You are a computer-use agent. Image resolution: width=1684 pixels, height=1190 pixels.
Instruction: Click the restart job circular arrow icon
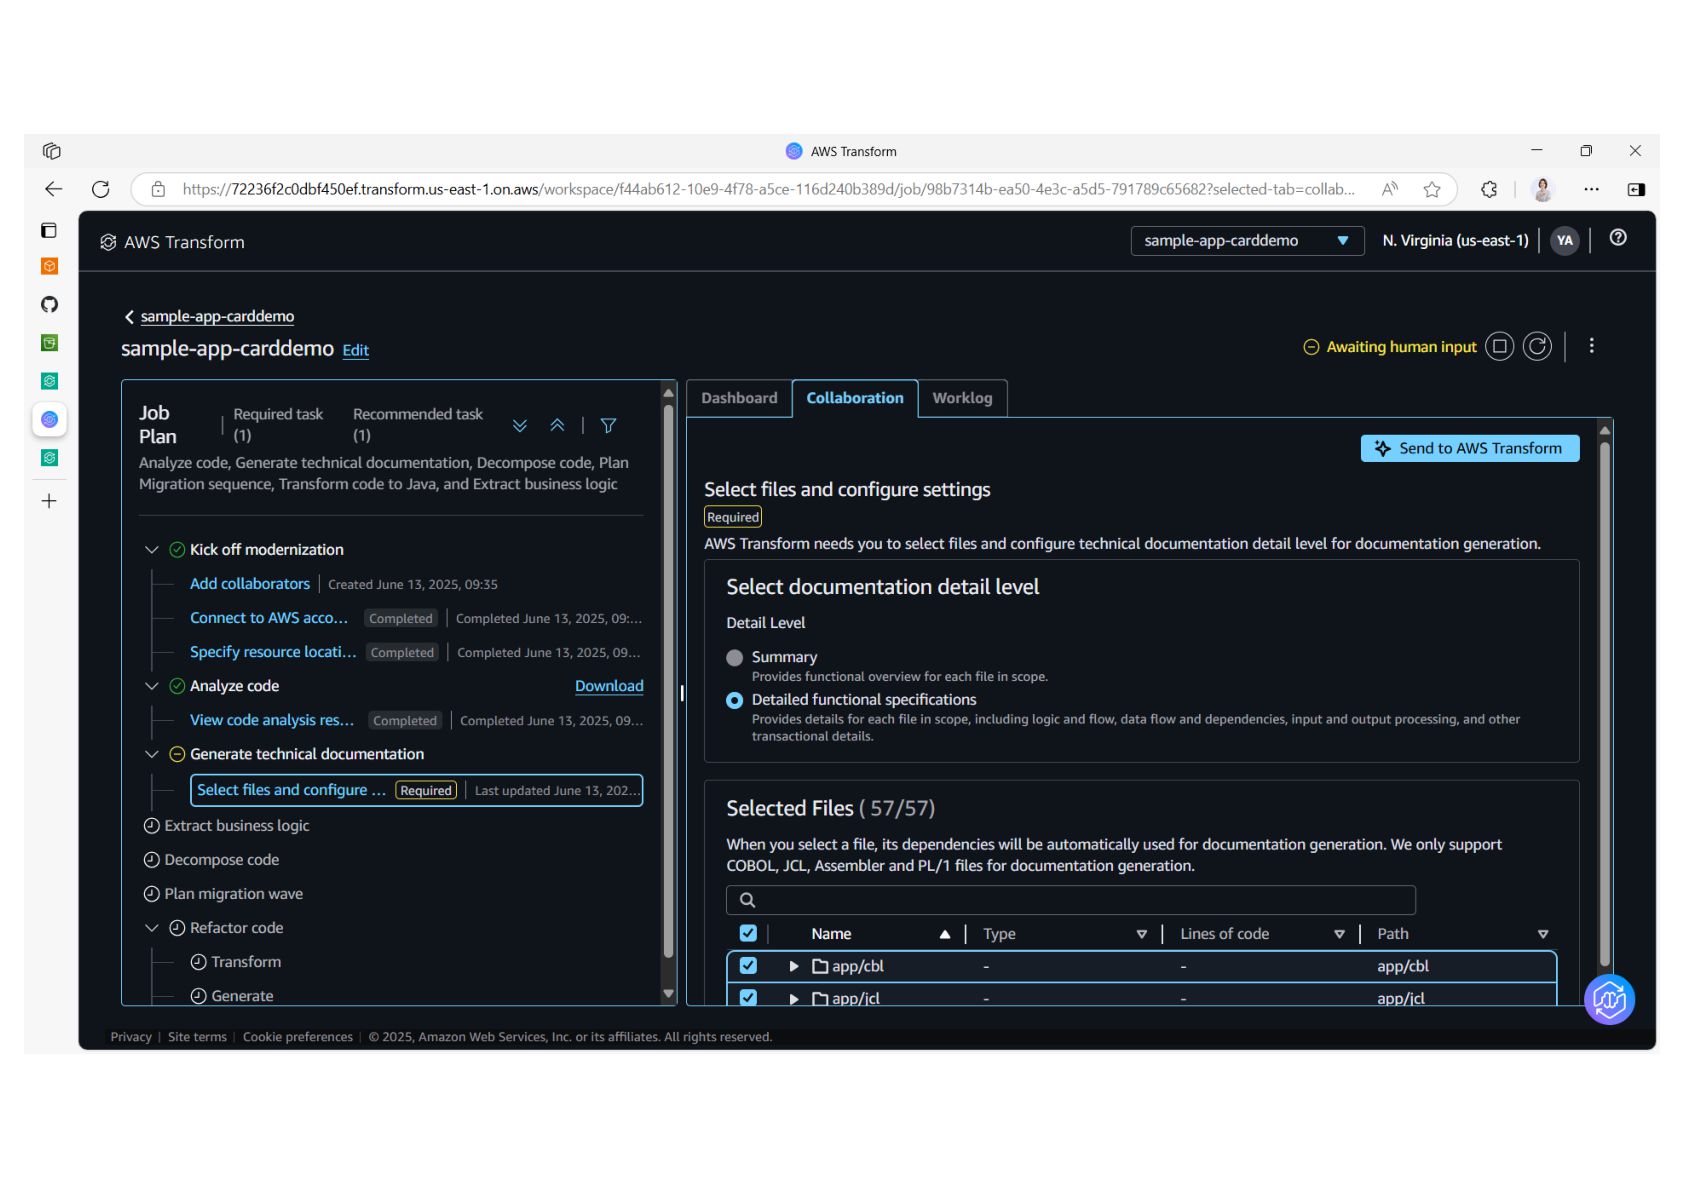(1537, 346)
